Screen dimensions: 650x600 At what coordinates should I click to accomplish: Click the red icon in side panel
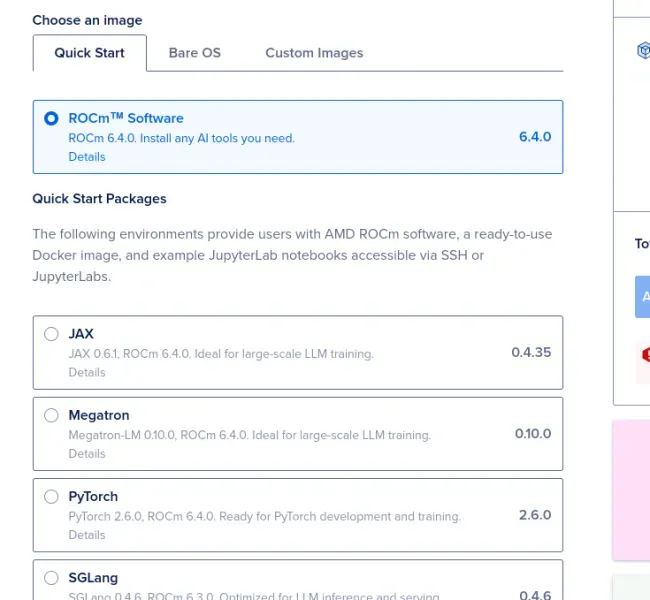pyautogui.click(x=646, y=355)
